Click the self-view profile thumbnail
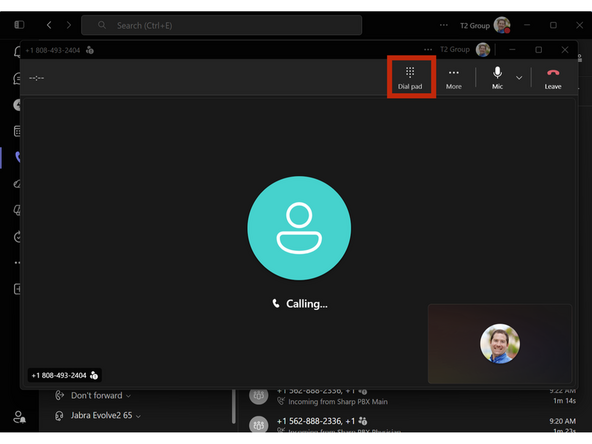Viewport: 592px width, 444px height. tap(500, 343)
